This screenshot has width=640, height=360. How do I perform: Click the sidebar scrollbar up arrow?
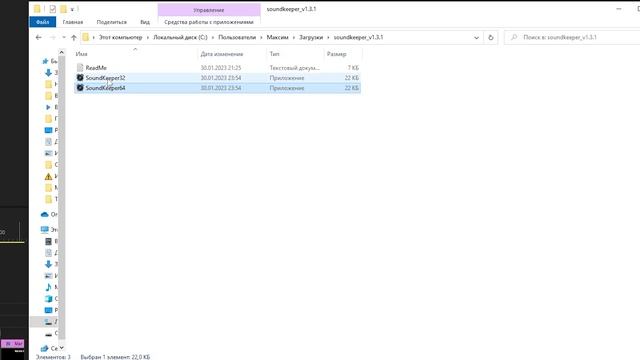point(62,52)
